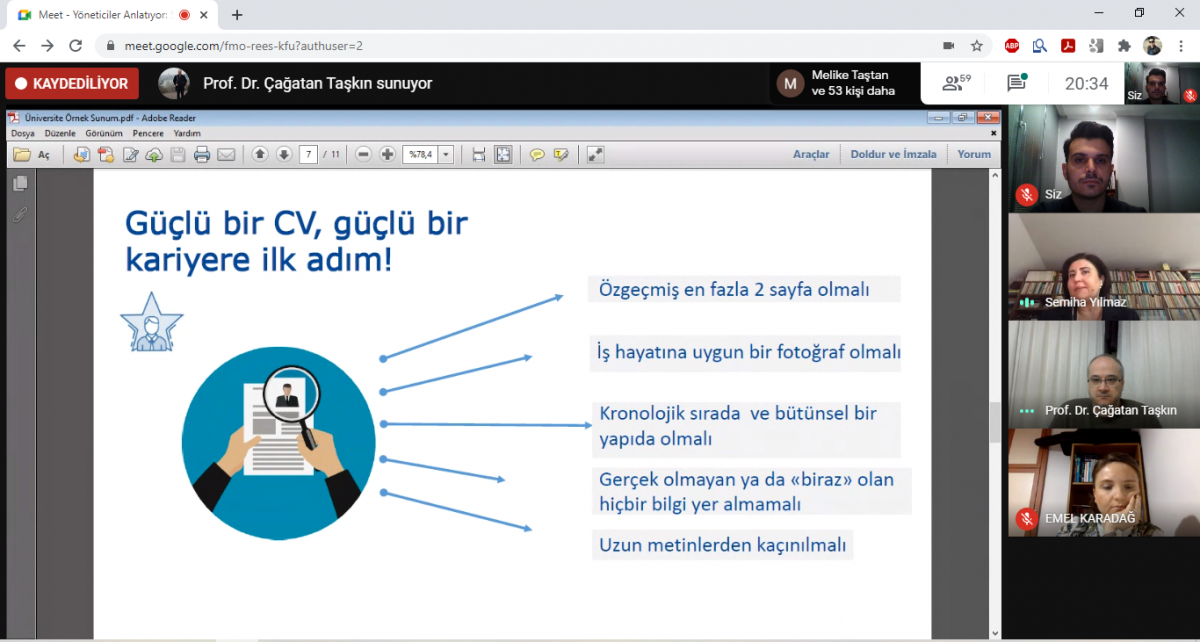Open the Pencere menu
The width and height of the screenshot is (1200, 642).
coord(148,133)
